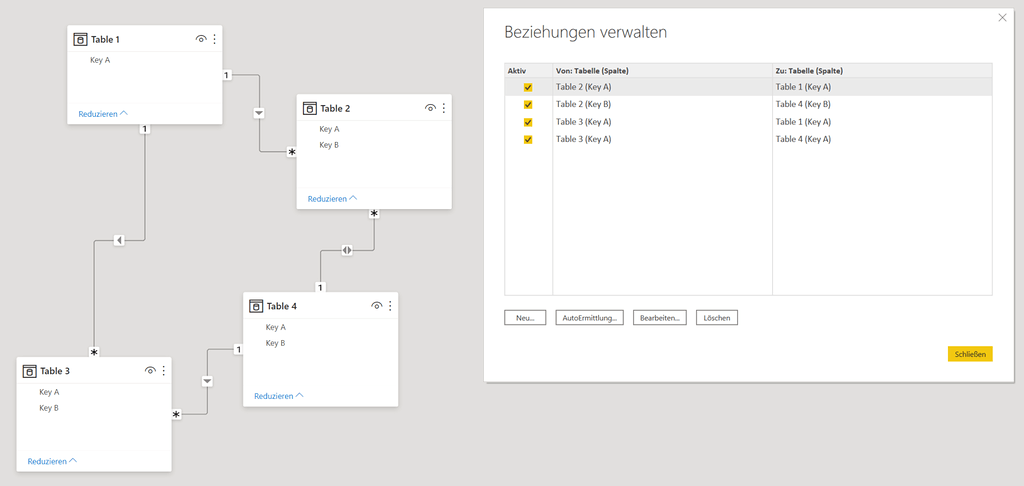The height and width of the screenshot is (486, 1024).
Task: Click the Table 1 table icon
Action: point(81,39)
